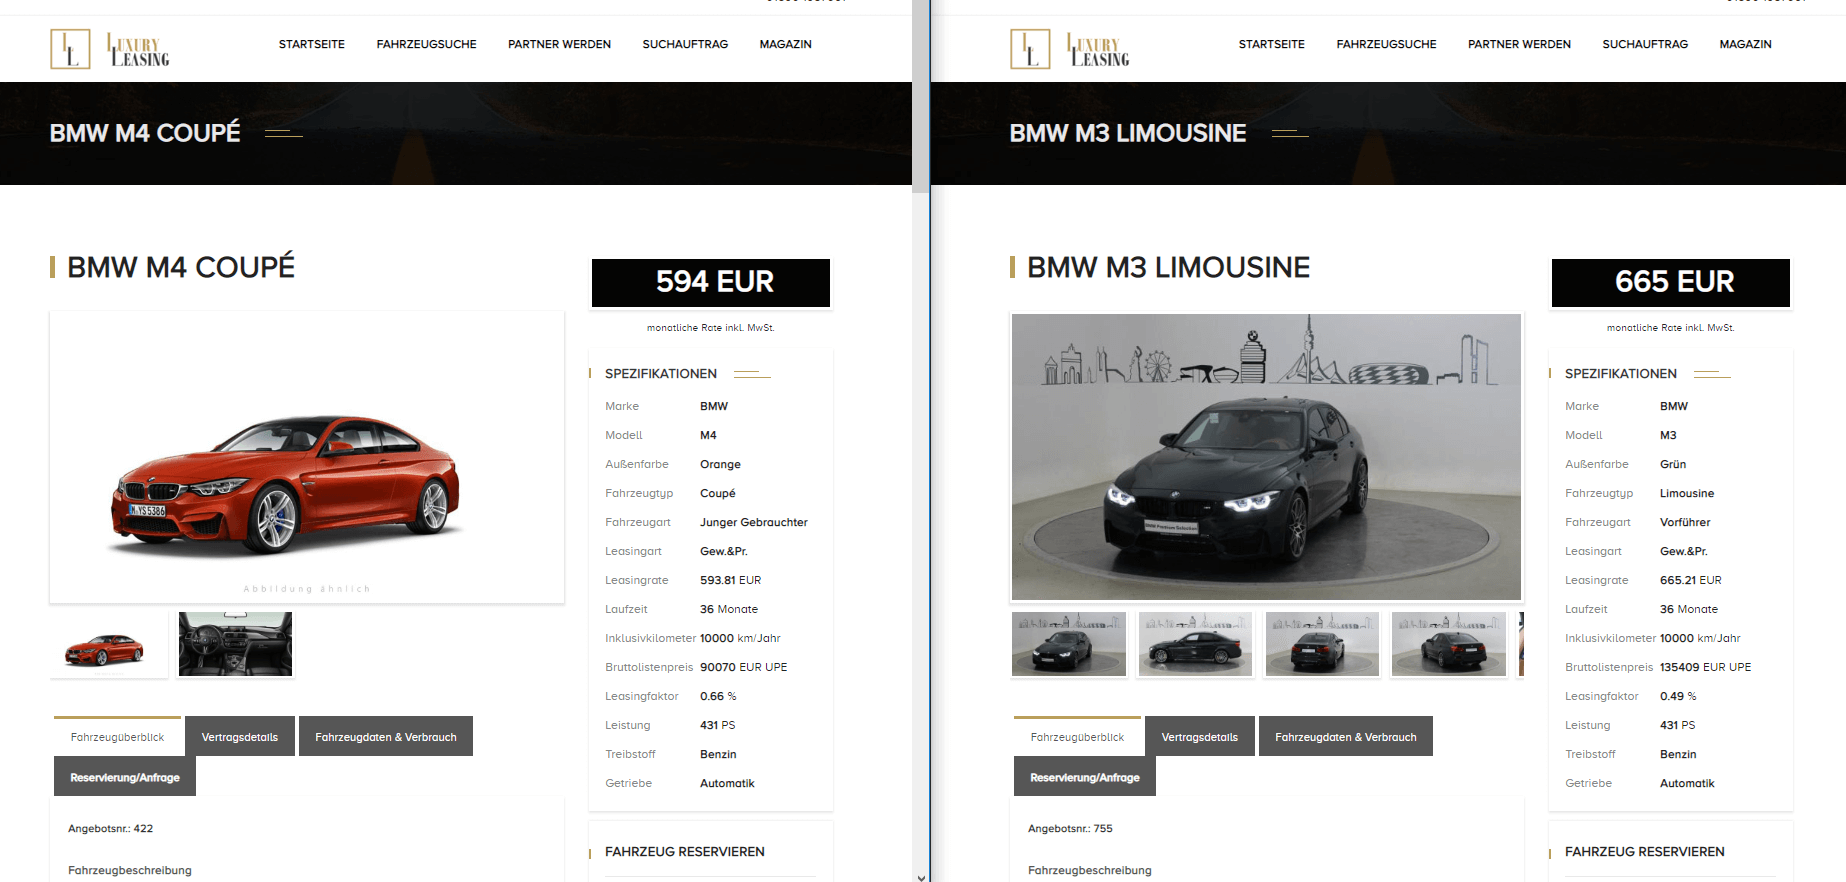Open Fahrzeugdaten & Verbrauch tab on M4 page
The width and height of the screenshot is (1846, 882).
pos(386,737)
